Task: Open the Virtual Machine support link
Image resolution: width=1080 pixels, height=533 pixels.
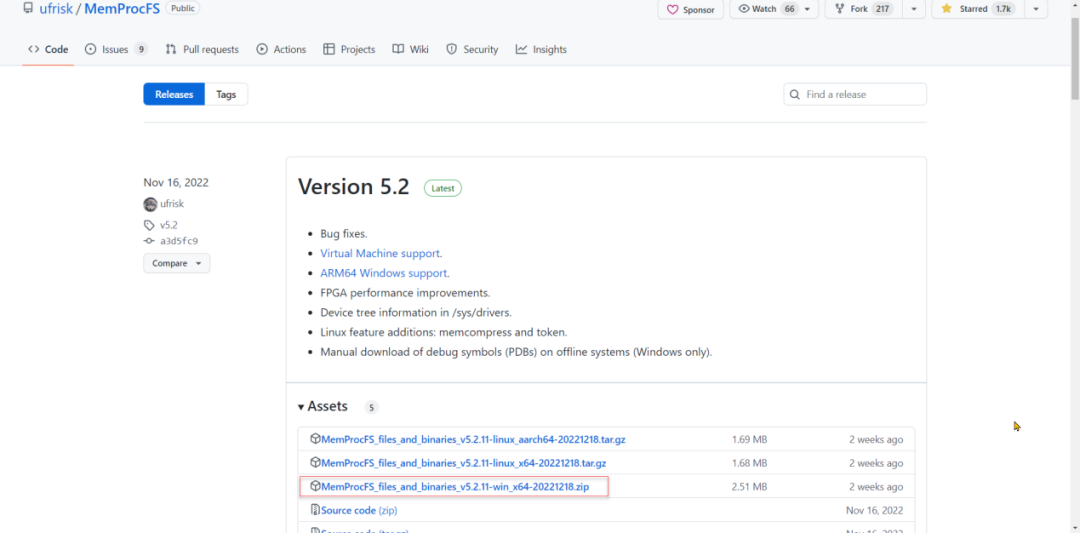Action: pos(381,253)
